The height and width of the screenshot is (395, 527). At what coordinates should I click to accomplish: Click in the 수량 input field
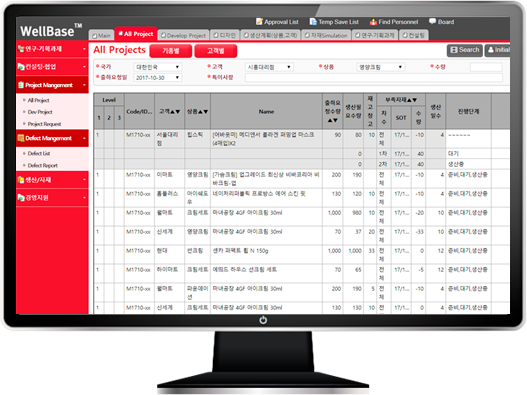point(486,67)
